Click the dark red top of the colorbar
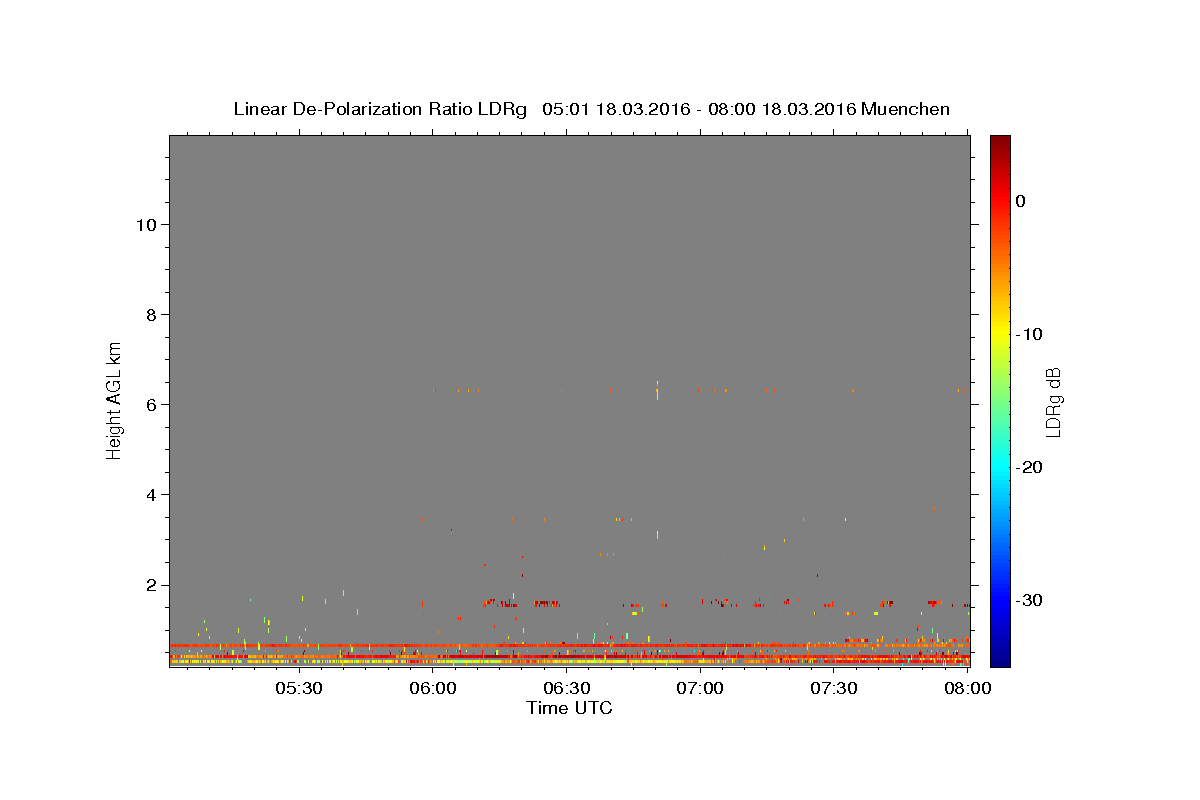Viewport: 1200px width, 800px height. 1000,145
